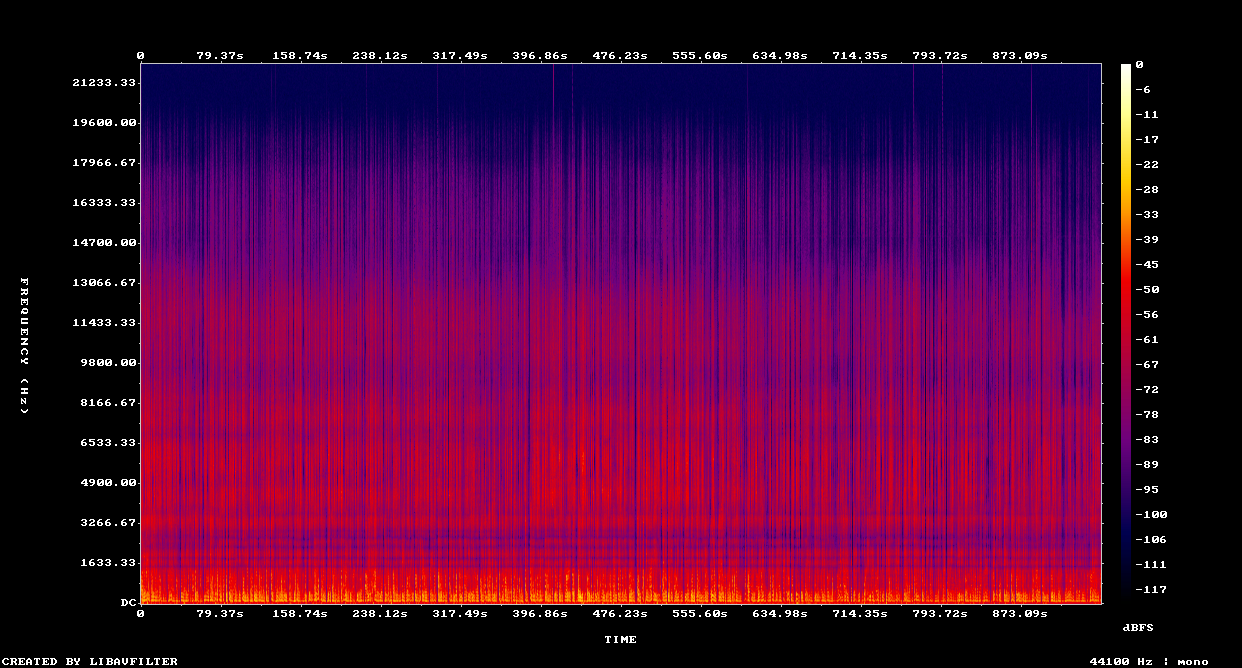Click the vertical FREQUENCY (Hz) axis title
Image resolution: width=1242 pixels, height=668 pixels.
point(25,345)
